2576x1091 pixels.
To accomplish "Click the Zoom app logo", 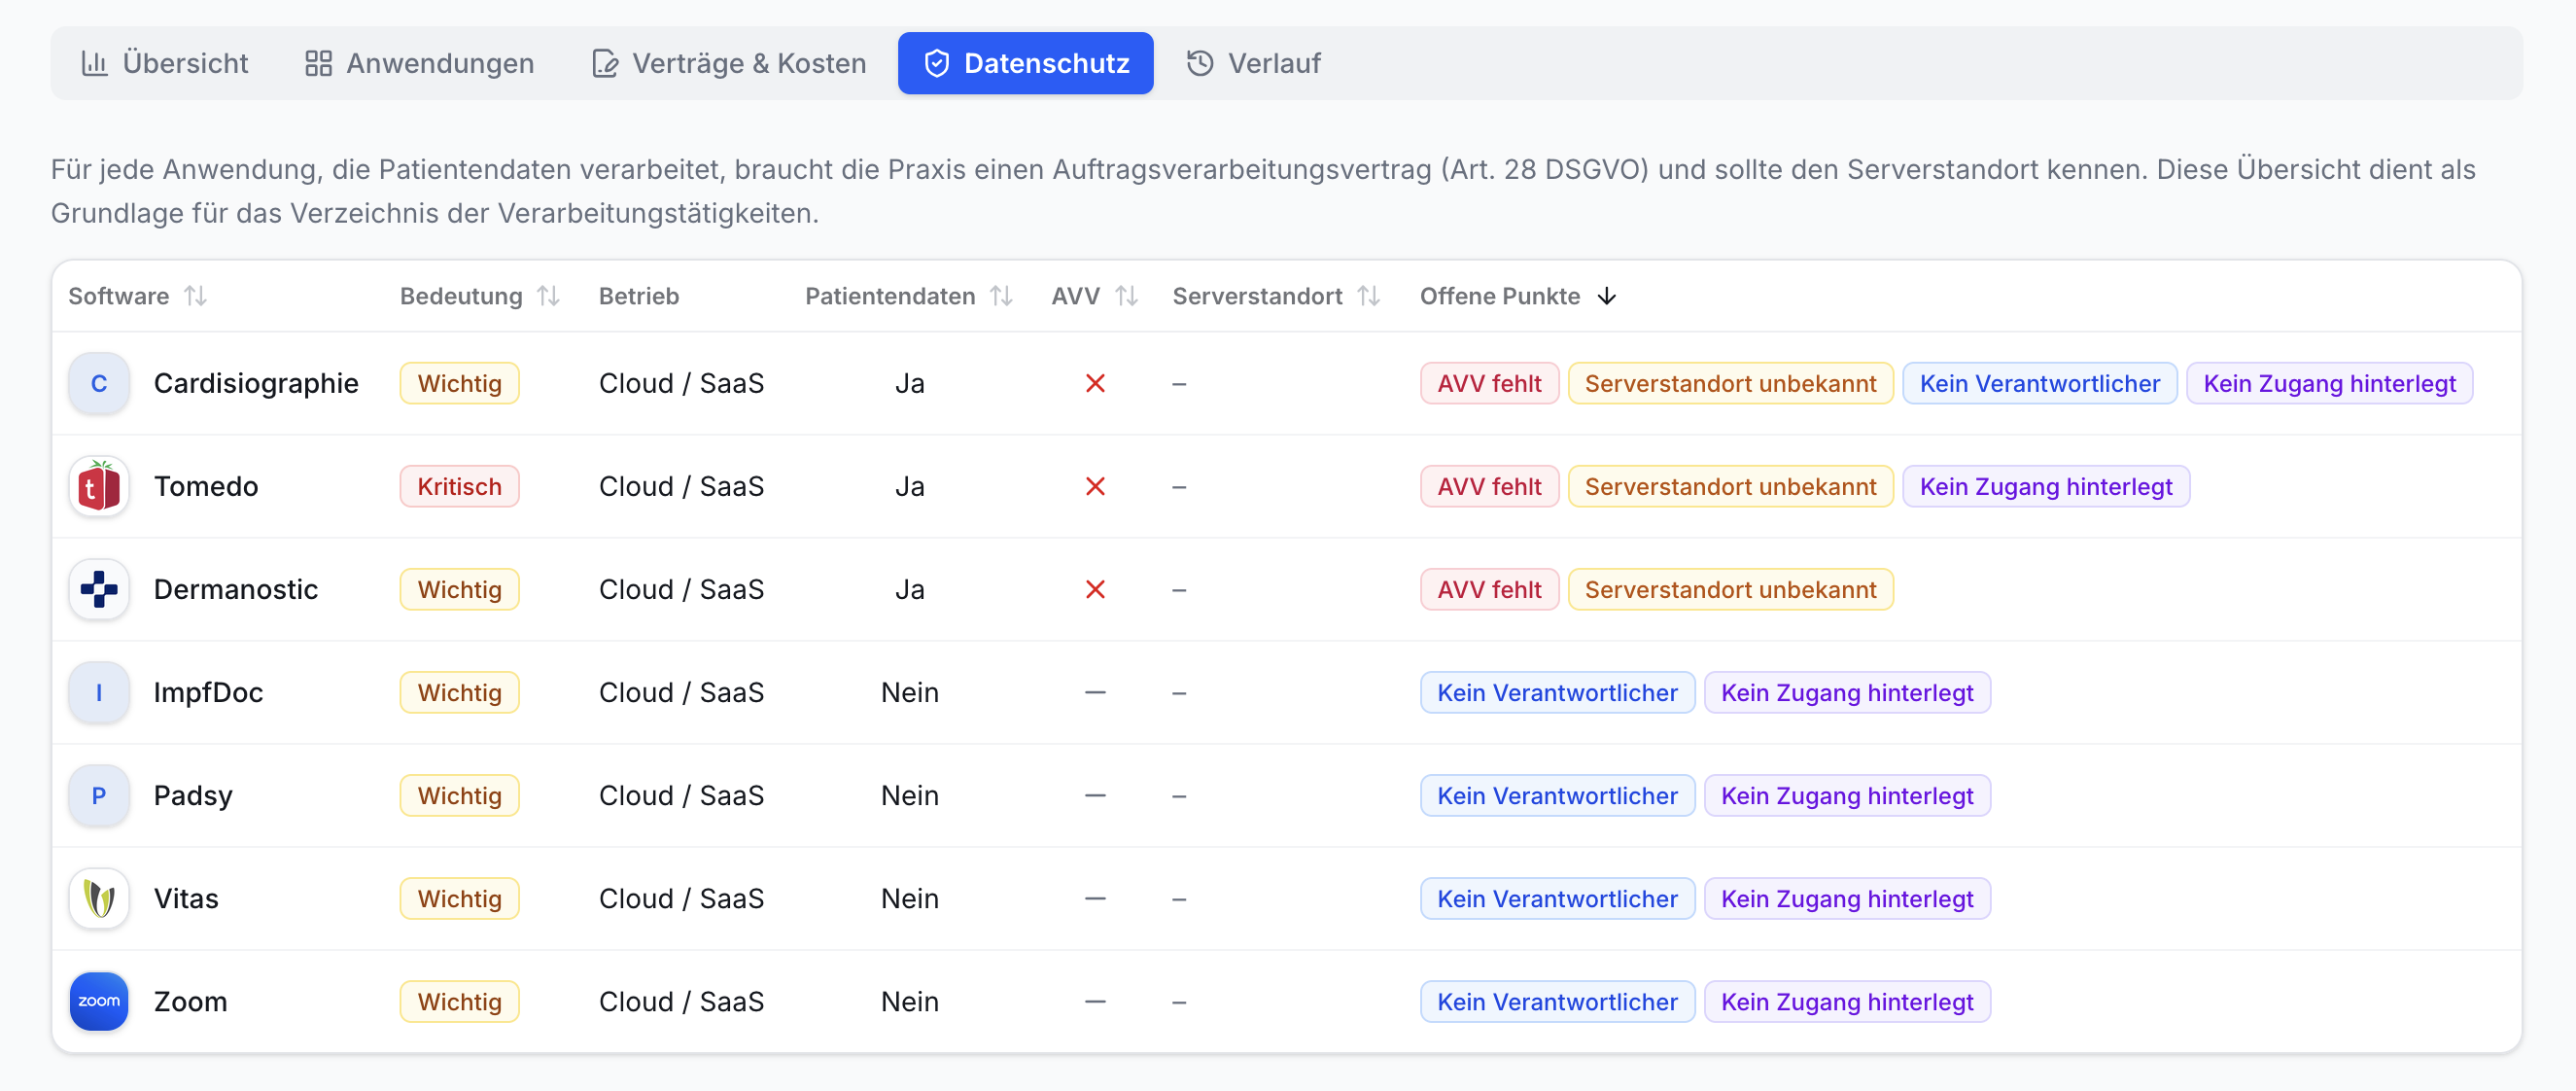I will (99, 1001).
